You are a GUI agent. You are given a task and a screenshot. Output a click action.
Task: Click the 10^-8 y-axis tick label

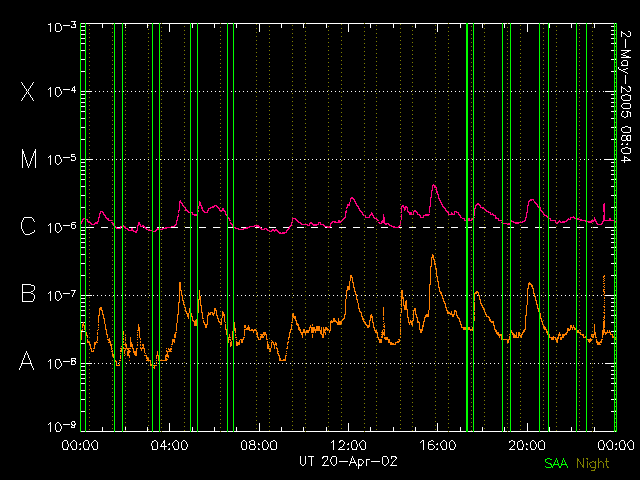point(62,363)
